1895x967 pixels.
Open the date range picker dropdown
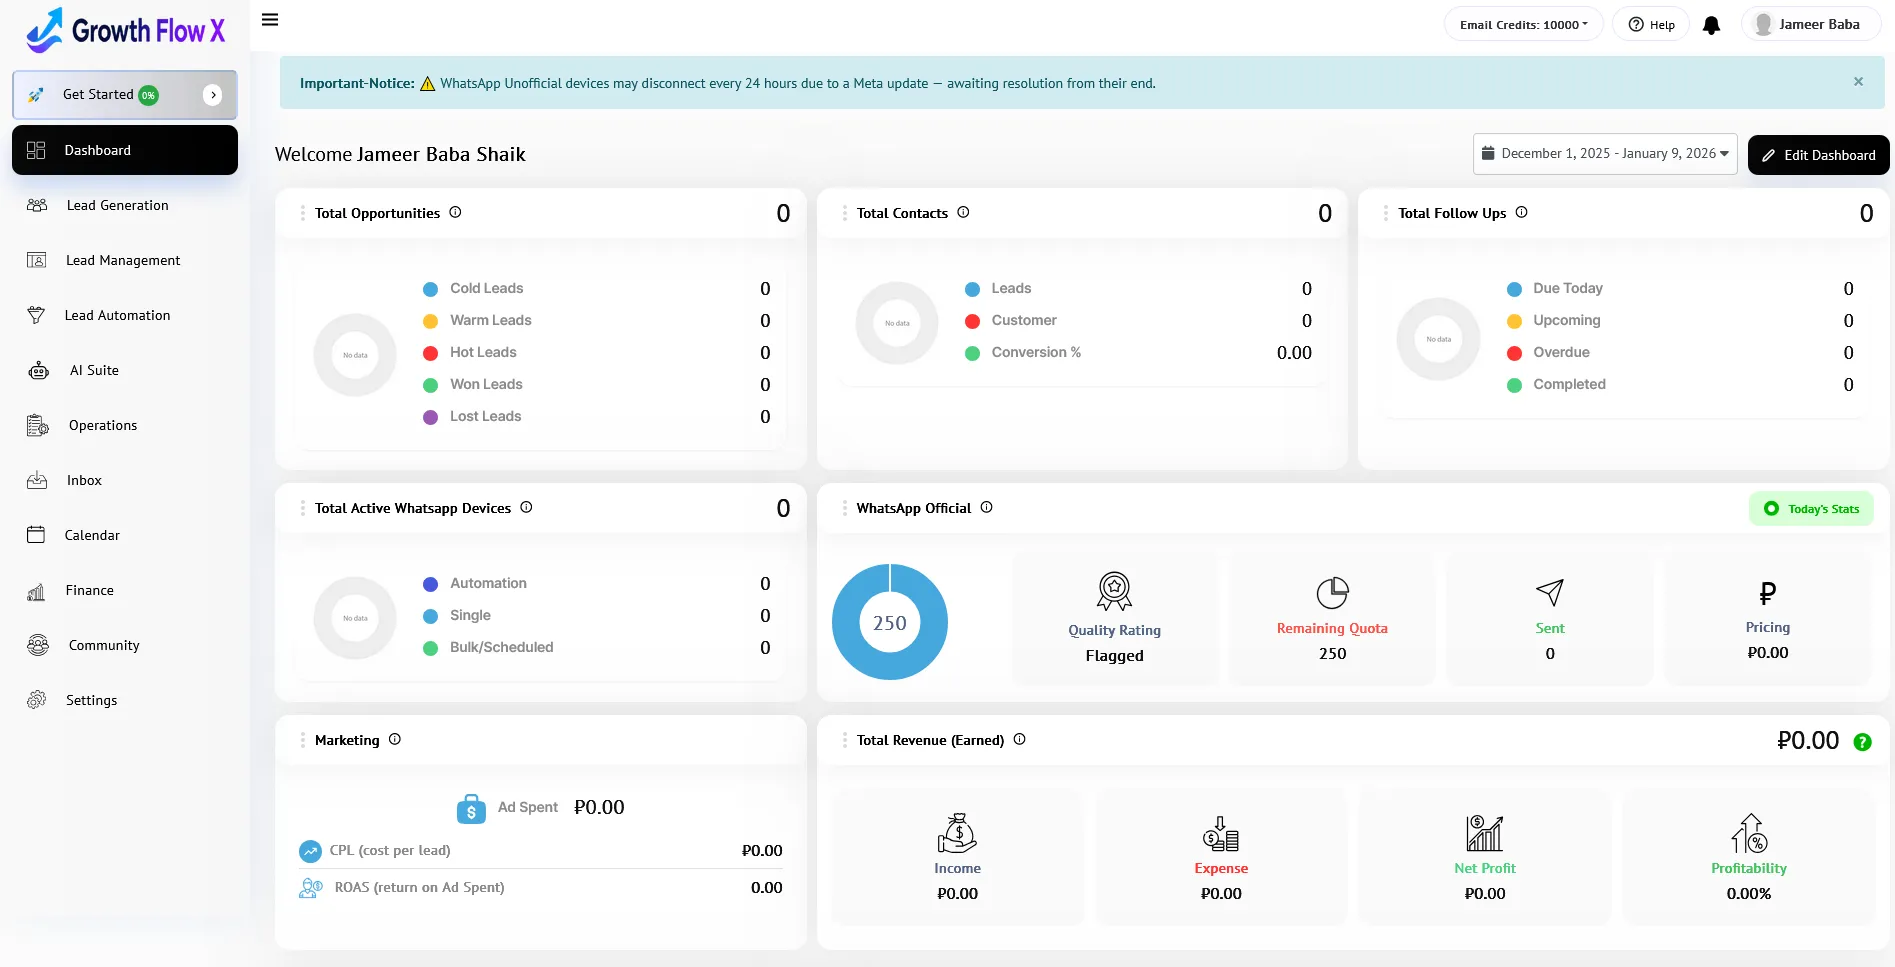(x=1604, y=154)
